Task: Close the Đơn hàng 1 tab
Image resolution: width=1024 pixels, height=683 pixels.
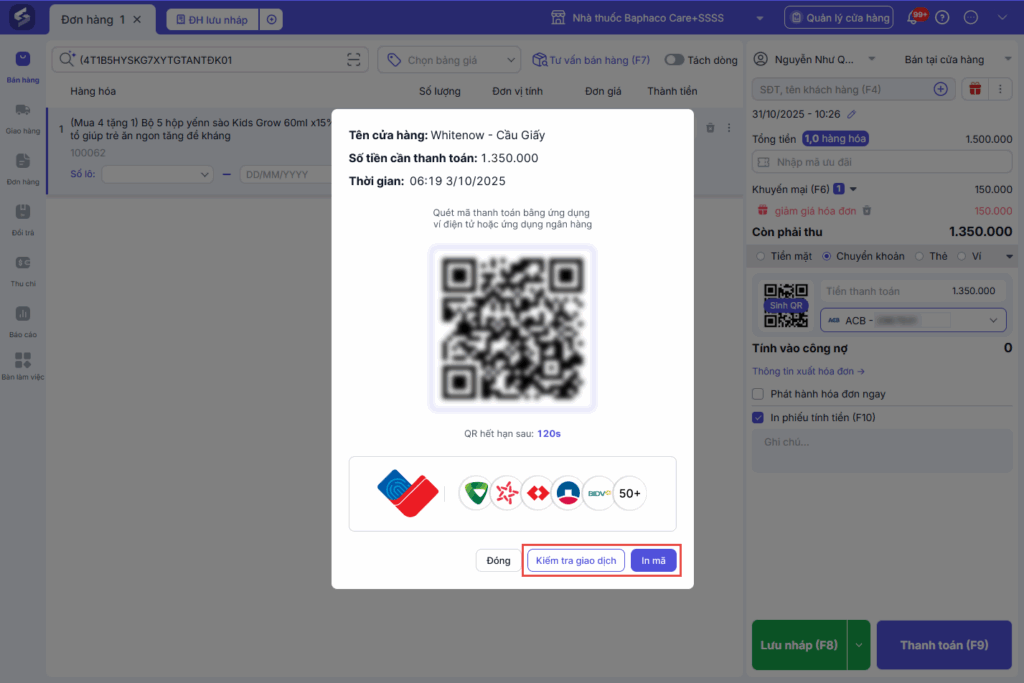Action: click(x=137, y=20)
